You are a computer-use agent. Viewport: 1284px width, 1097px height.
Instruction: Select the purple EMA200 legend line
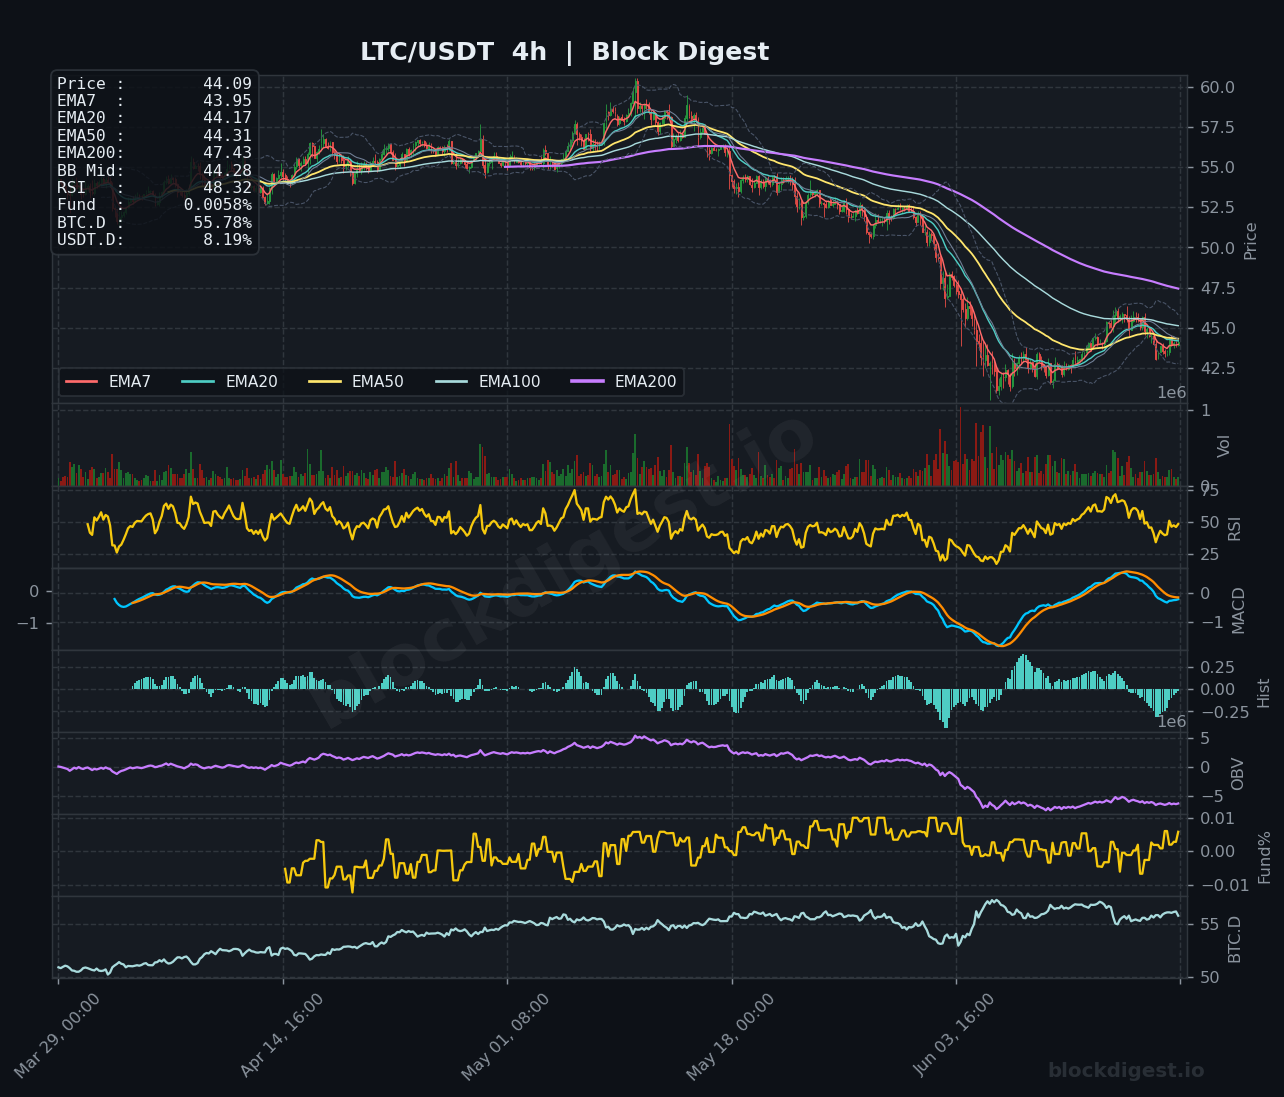pyautogui.click(x=588, y=382)
